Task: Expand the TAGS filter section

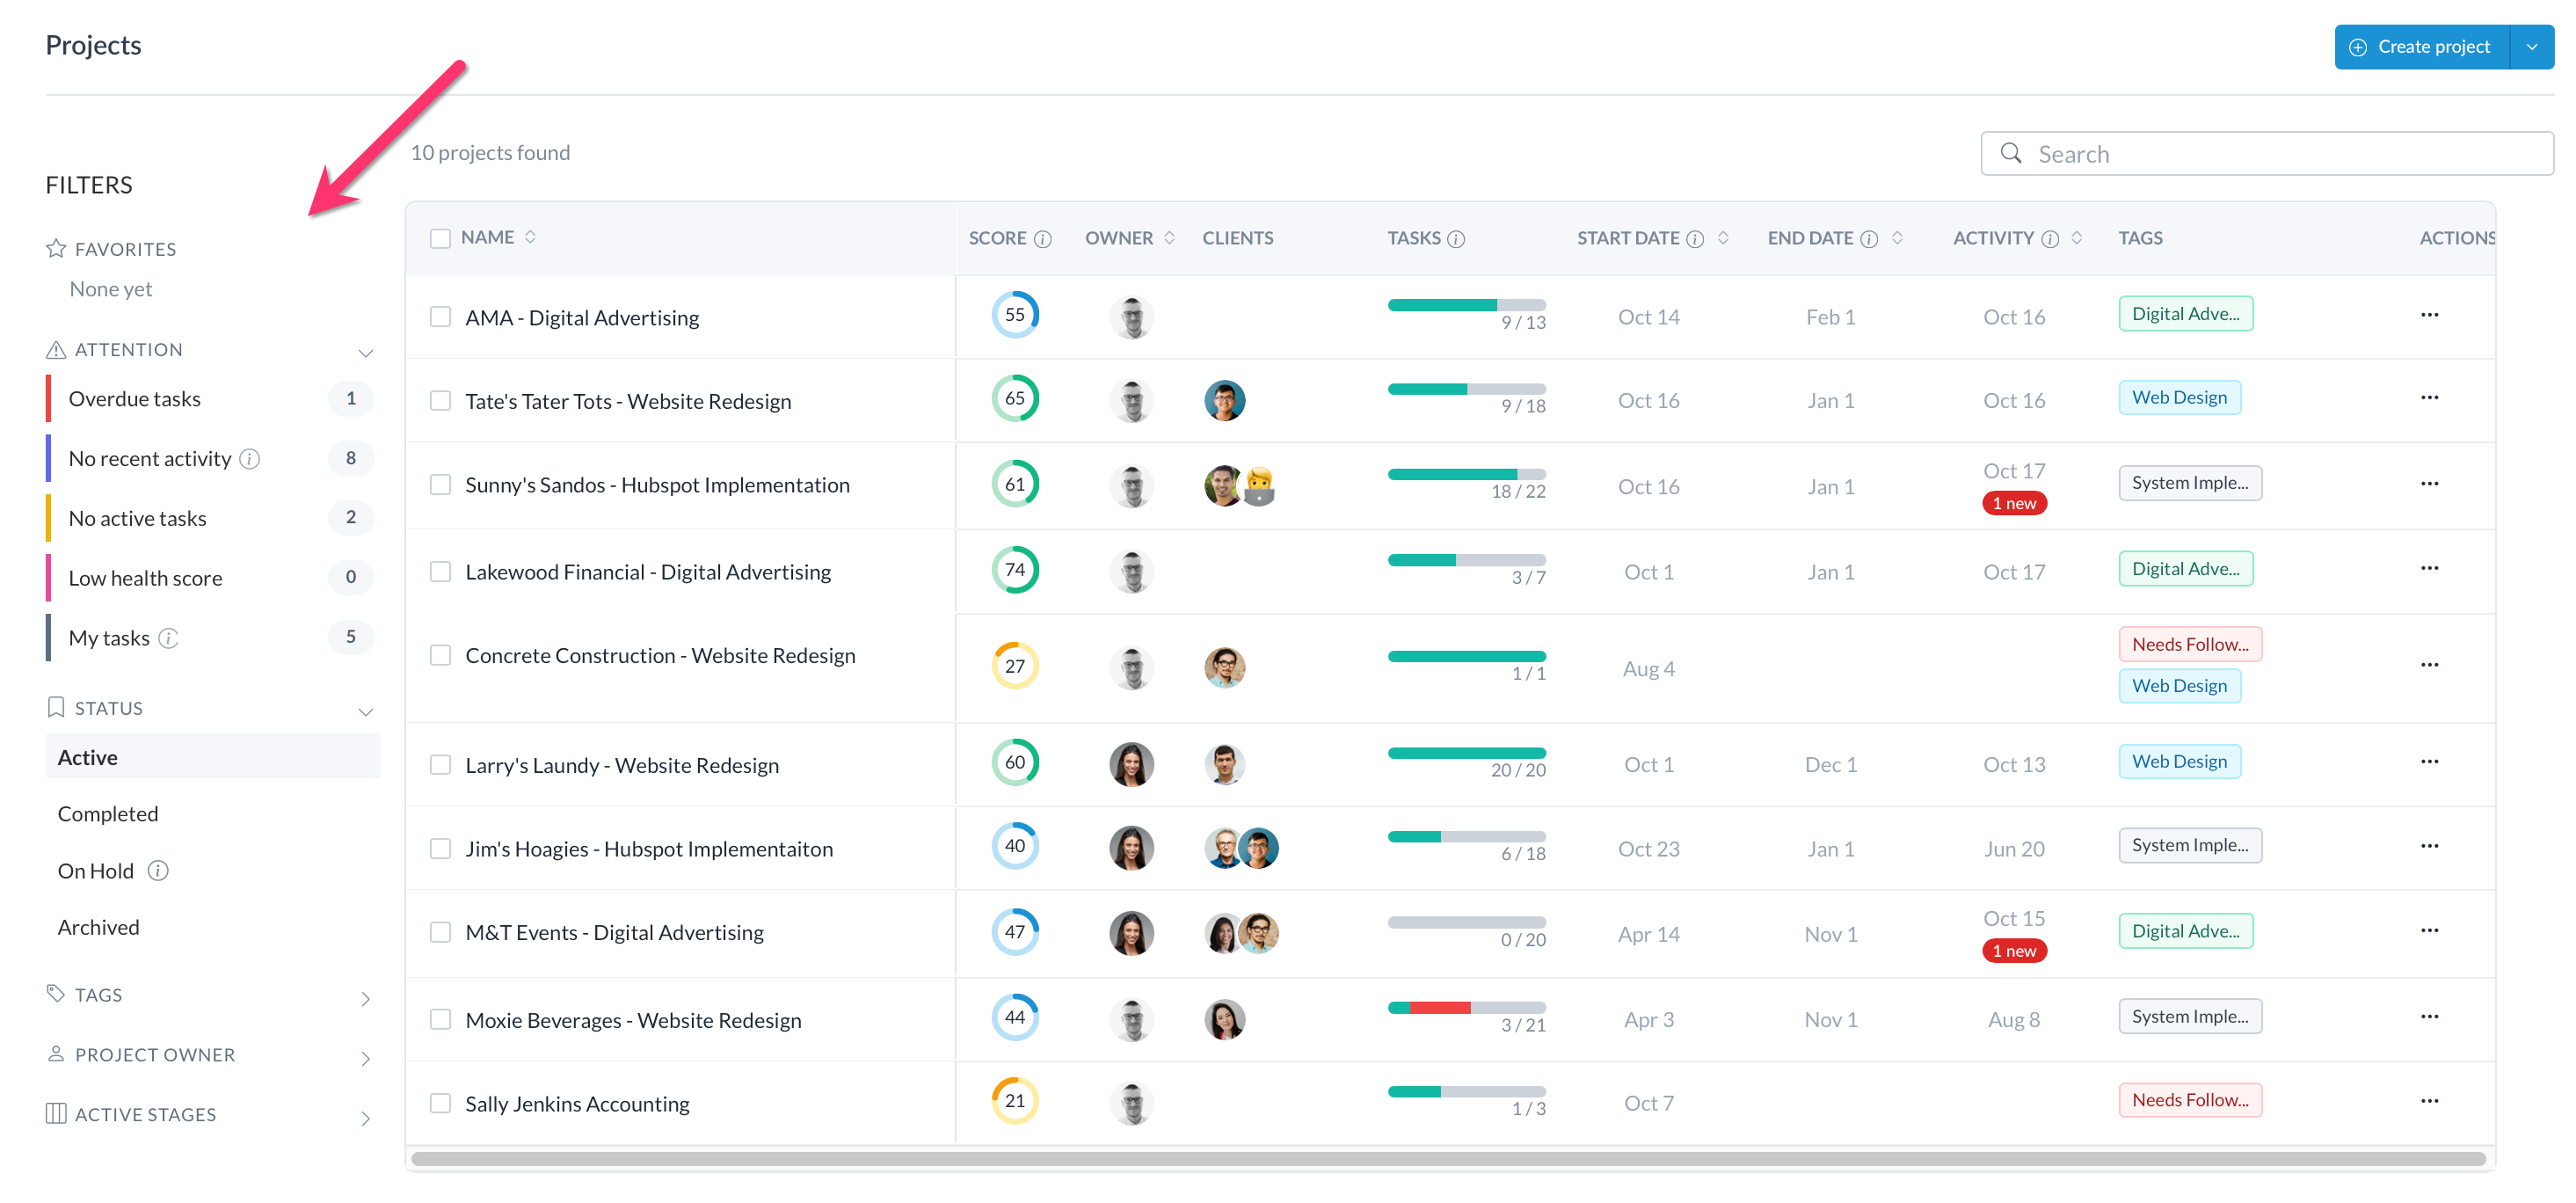Action: (365, 998)
